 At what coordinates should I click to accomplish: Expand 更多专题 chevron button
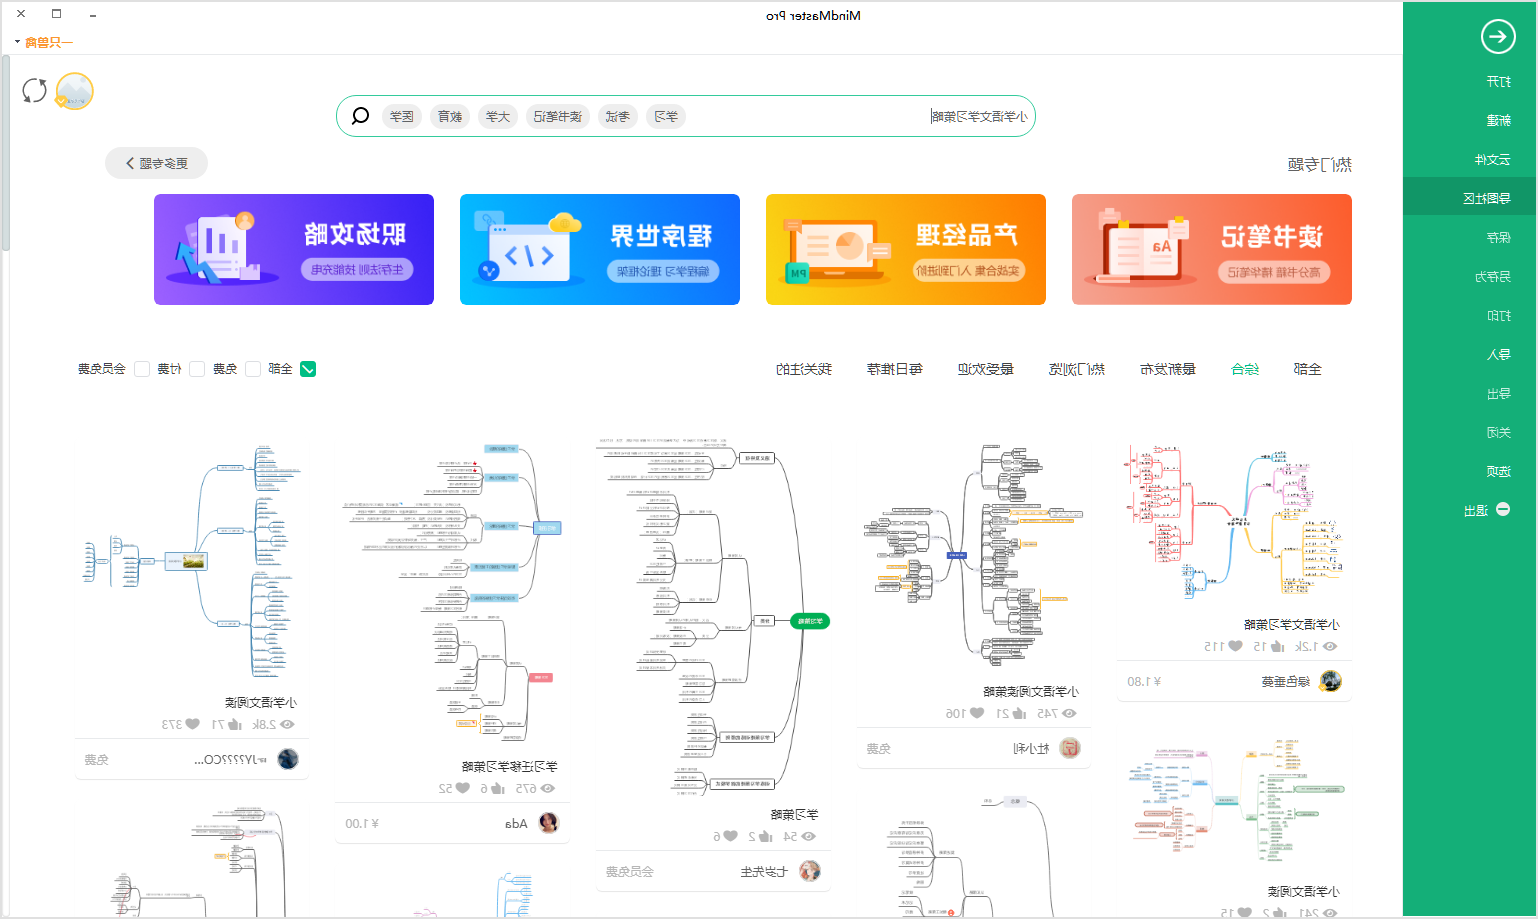pyautogui.click(x=156, y=163)
